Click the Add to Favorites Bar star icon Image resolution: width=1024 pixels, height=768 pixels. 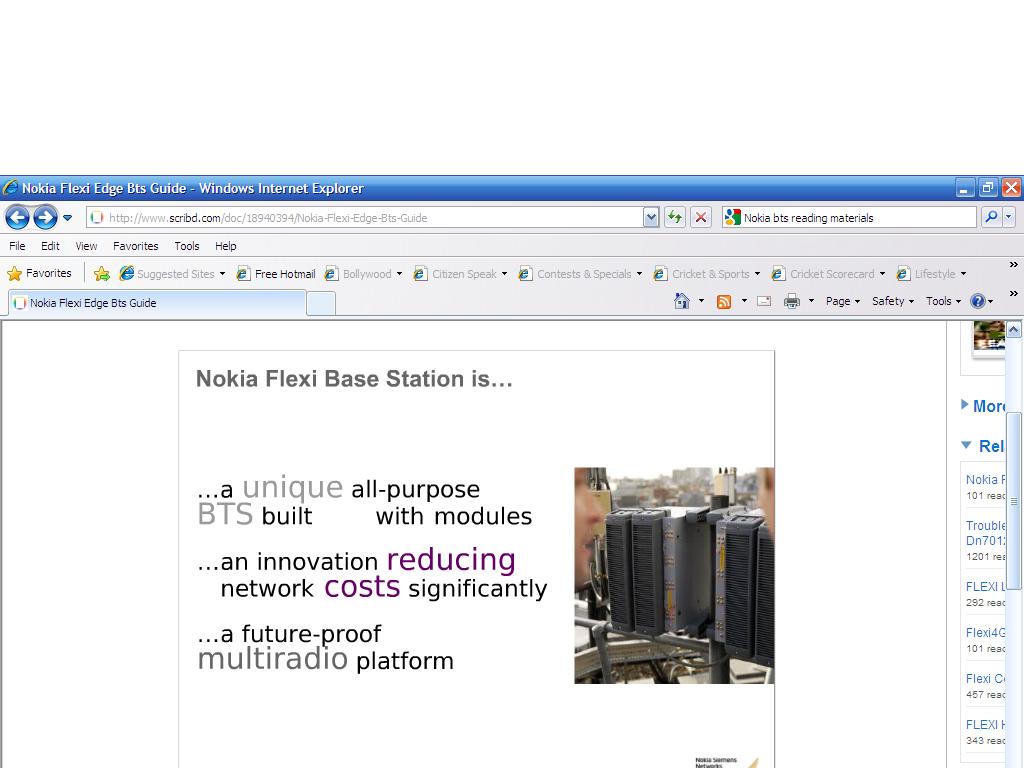click(x=101, y=274)
